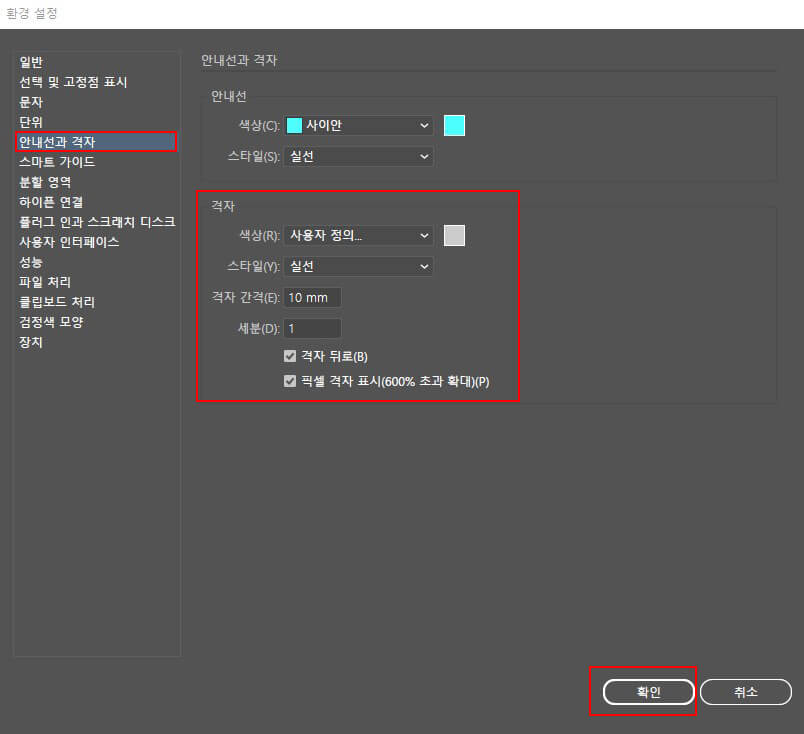Open 파일 처리 preferences
Screen dimensions: 804x734
[x=45, y=282]
